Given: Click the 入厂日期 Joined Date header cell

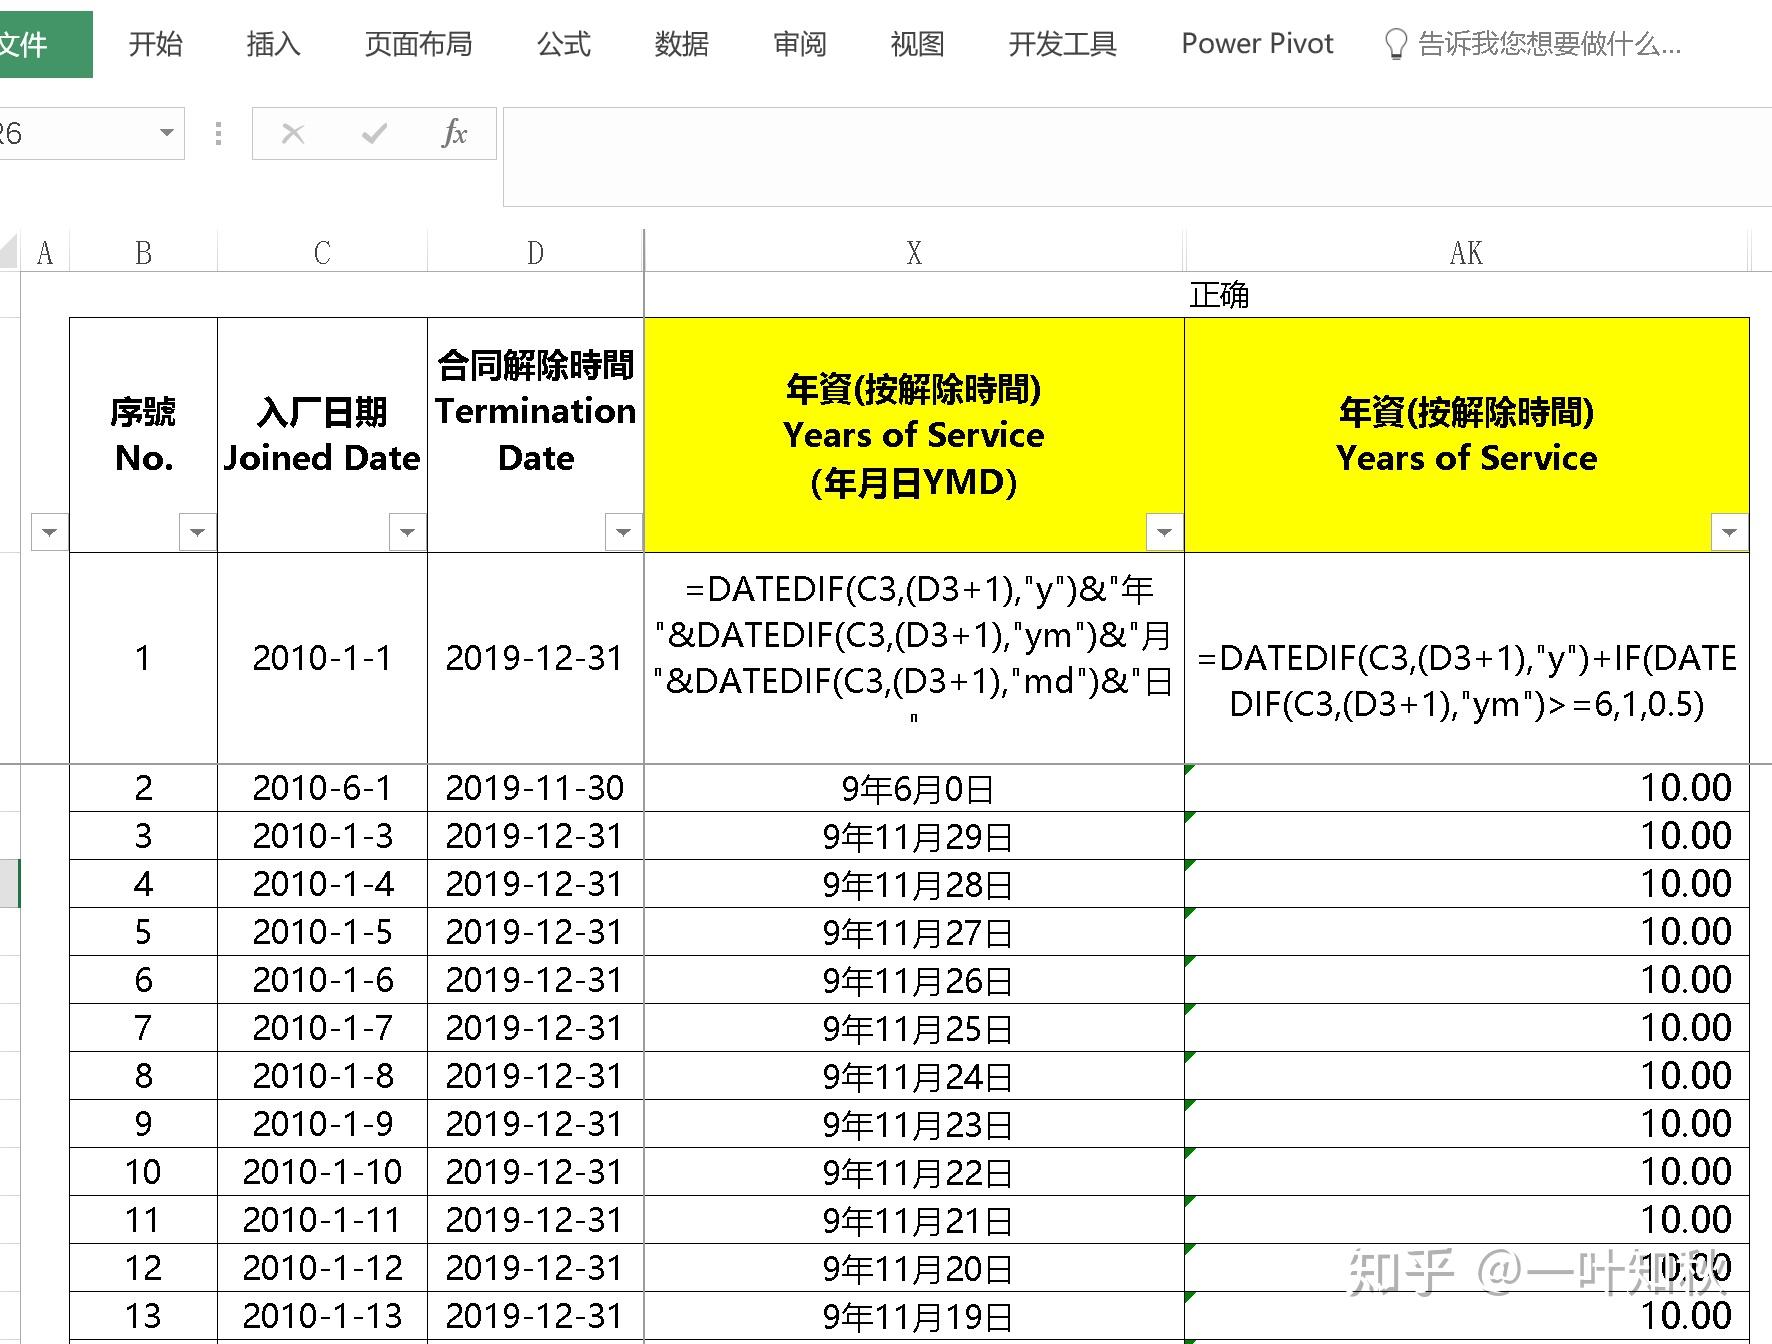Looking at the screenshot, I should [x=322, y=435].
